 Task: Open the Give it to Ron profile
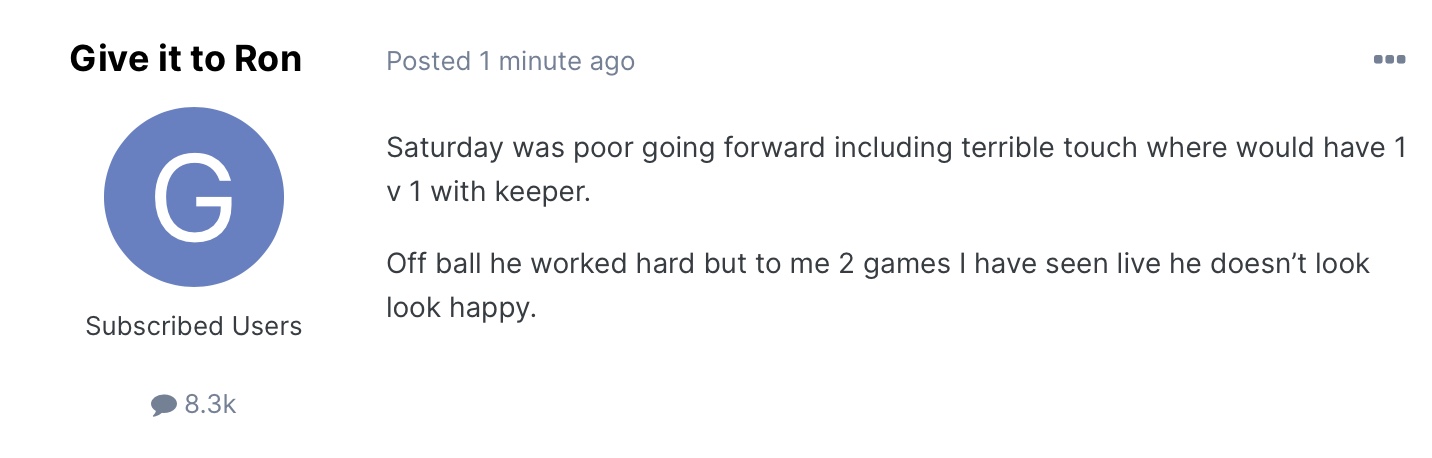[x=186, y=60]
